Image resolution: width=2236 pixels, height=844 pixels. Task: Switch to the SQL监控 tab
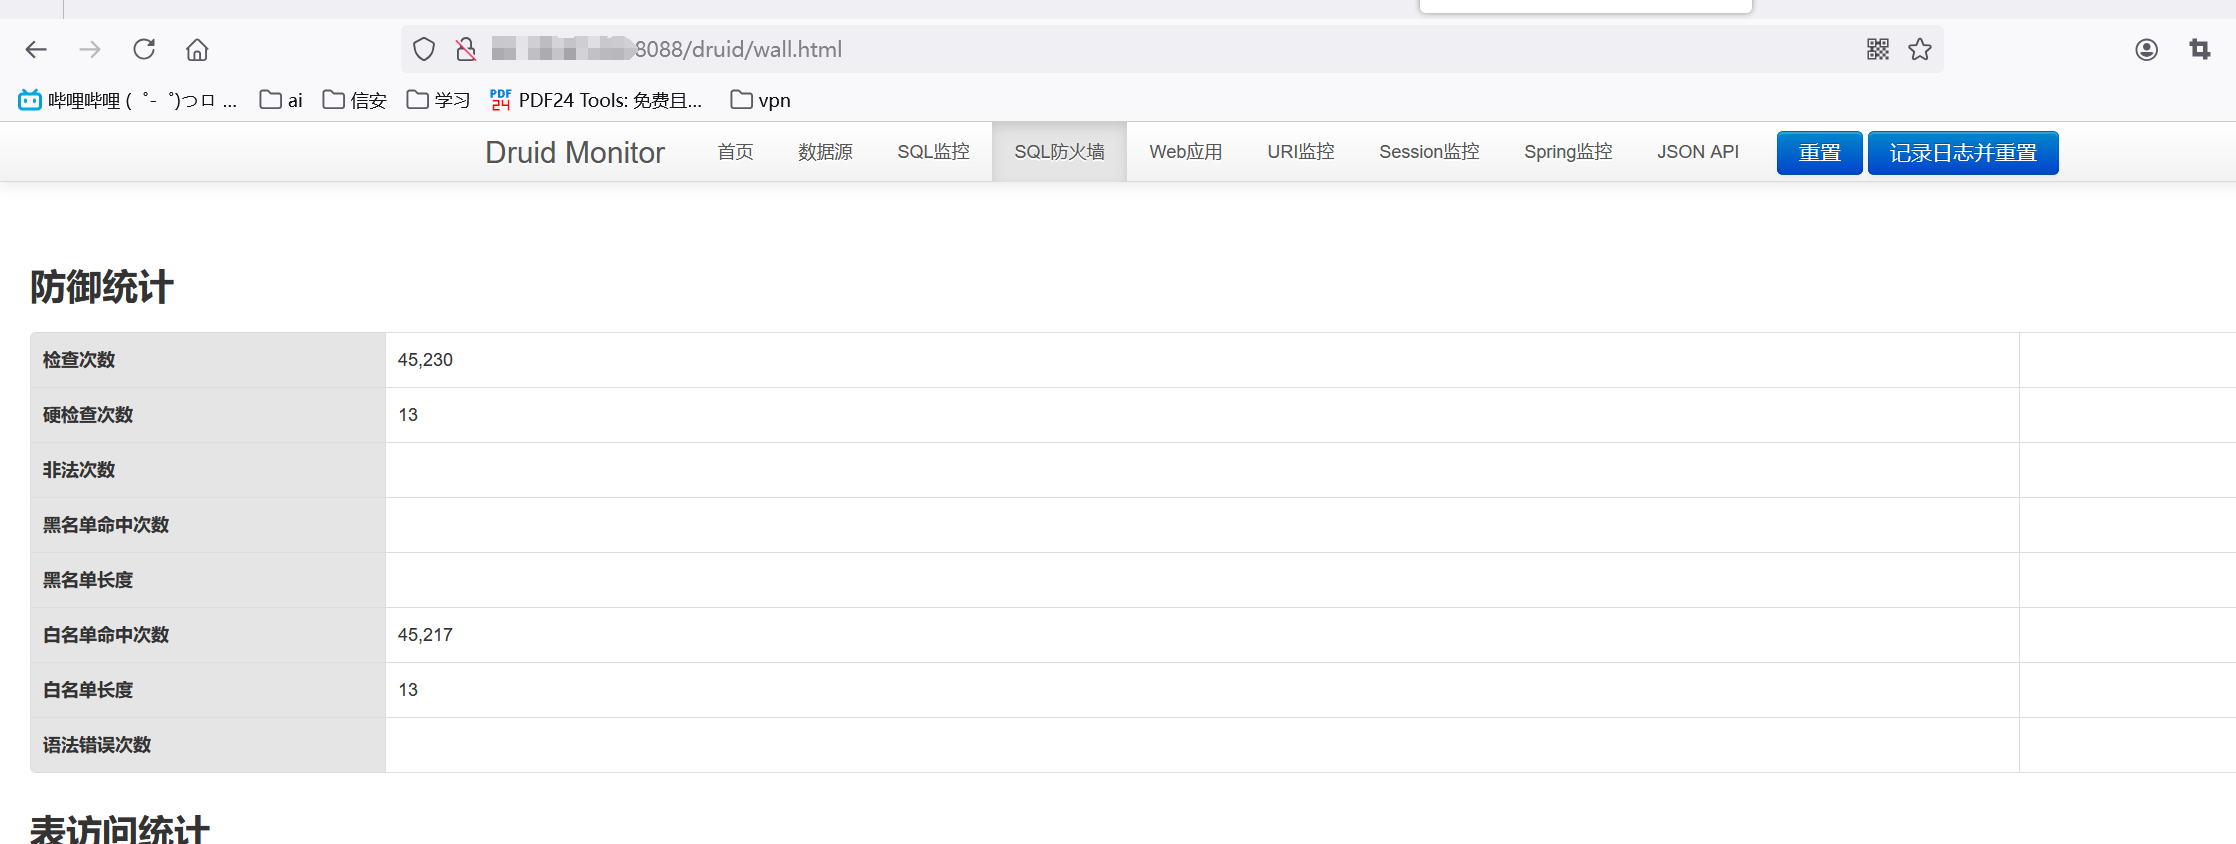pyautogui.click(x=933, y=152)
